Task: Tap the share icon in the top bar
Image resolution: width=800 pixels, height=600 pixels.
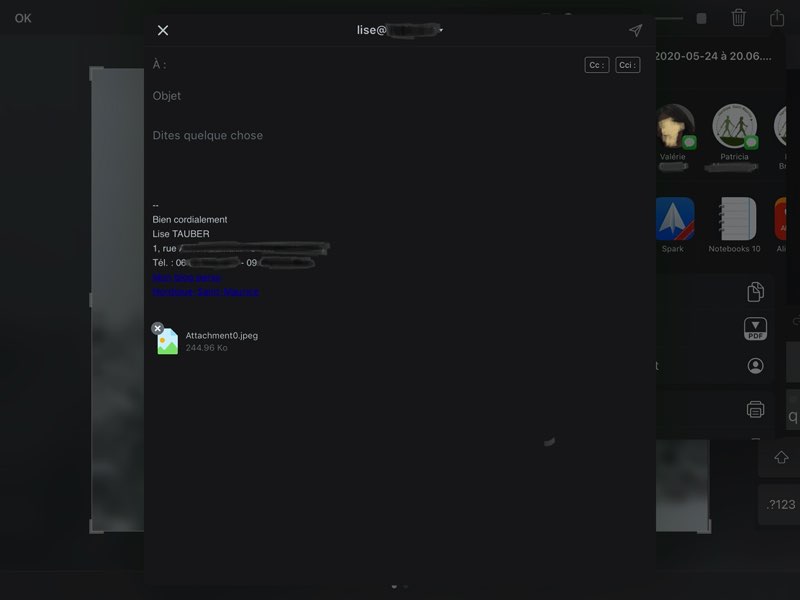Action: coord(777,17)
